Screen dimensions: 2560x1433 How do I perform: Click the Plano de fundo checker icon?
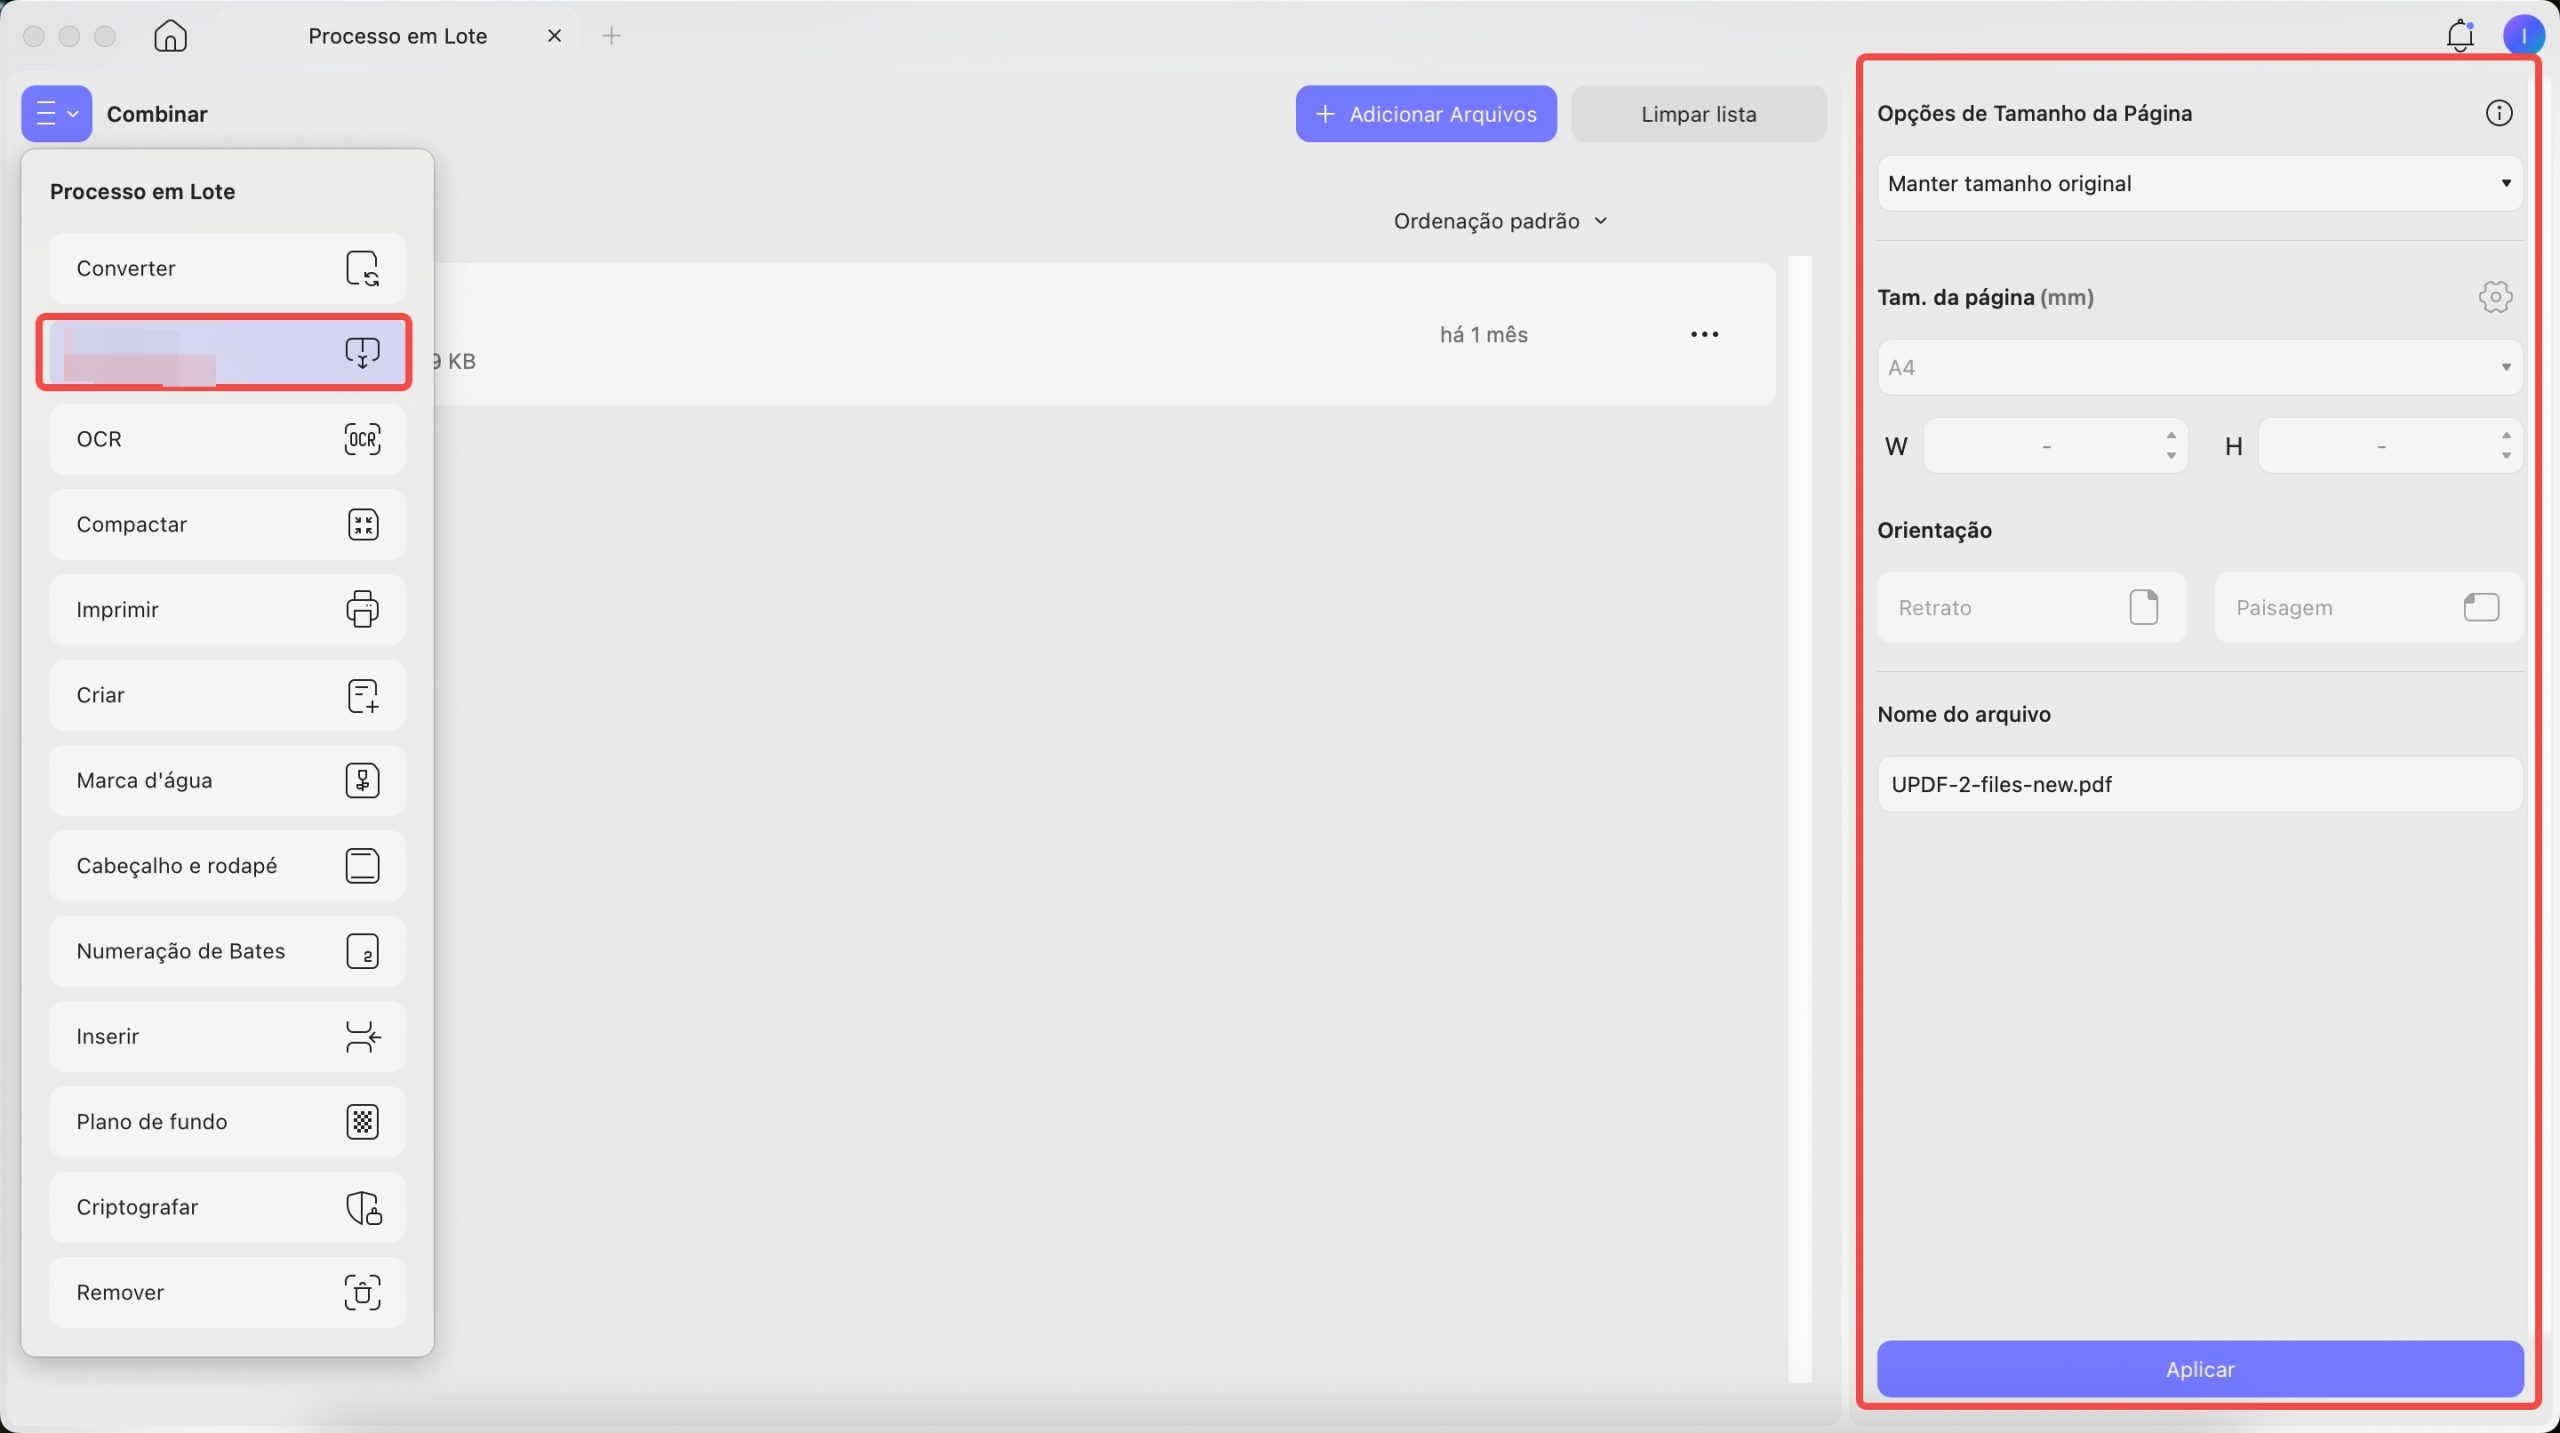[362, 1122]
